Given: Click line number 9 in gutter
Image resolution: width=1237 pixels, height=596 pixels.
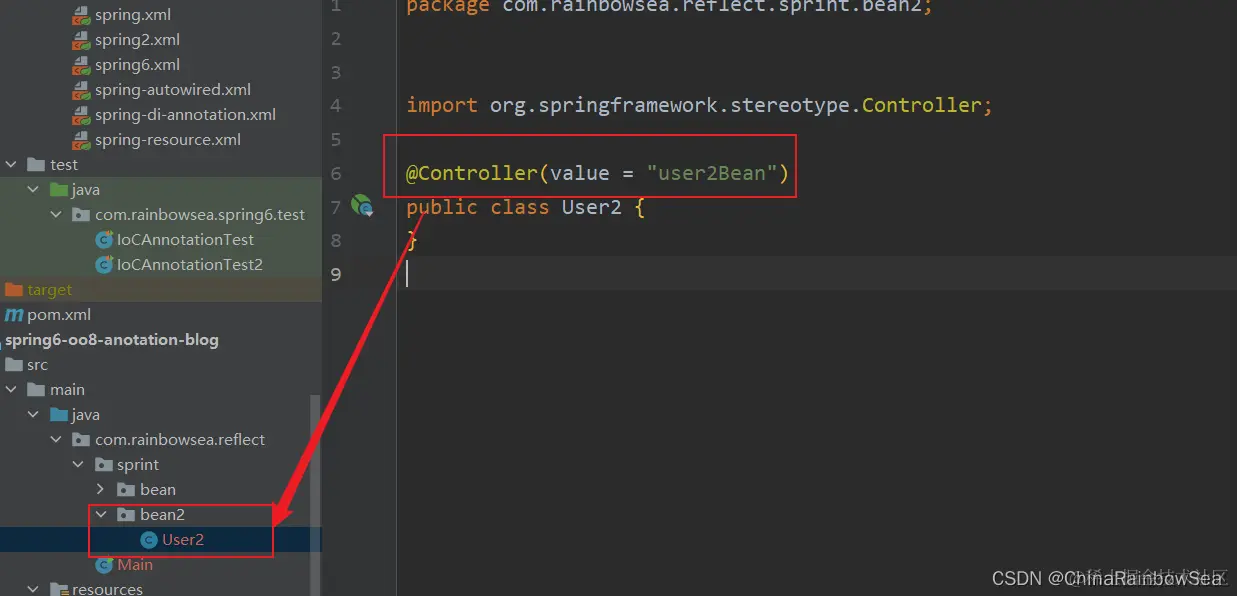Looking at the screenshot, I should (336, 274).
